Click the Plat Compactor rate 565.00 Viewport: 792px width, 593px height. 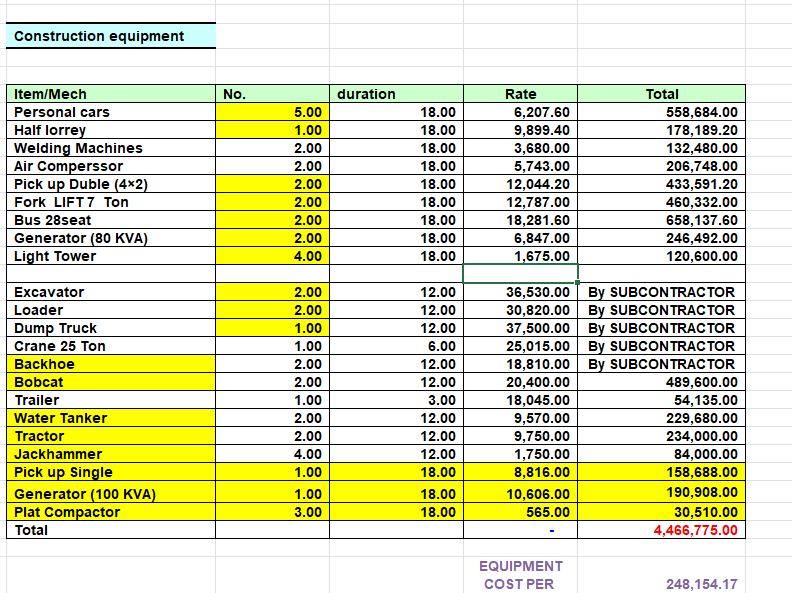pyautogui.click(x=520, y=512)
